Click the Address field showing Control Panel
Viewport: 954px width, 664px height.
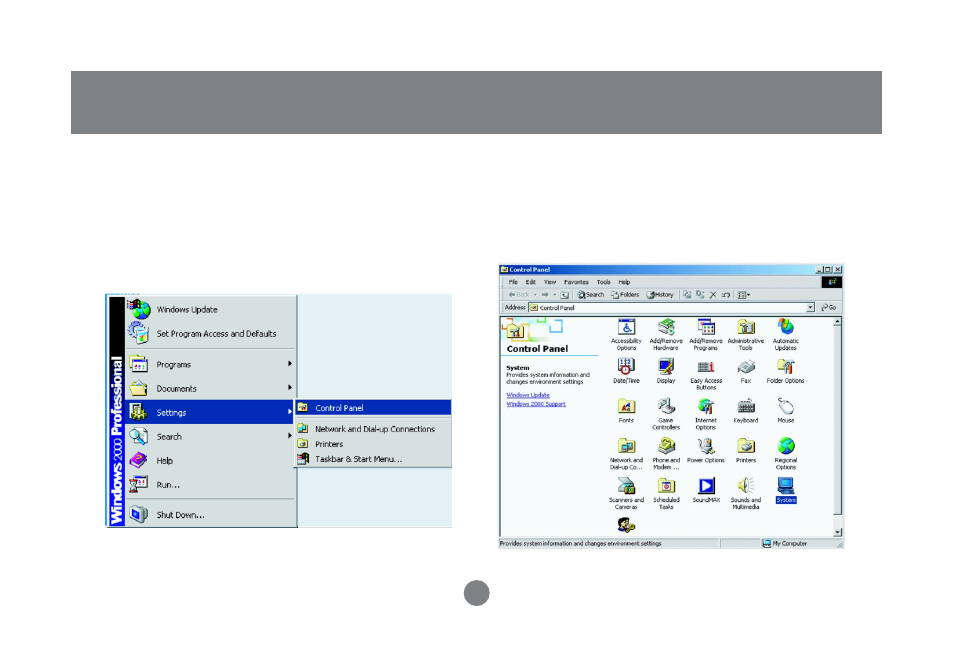672,308
